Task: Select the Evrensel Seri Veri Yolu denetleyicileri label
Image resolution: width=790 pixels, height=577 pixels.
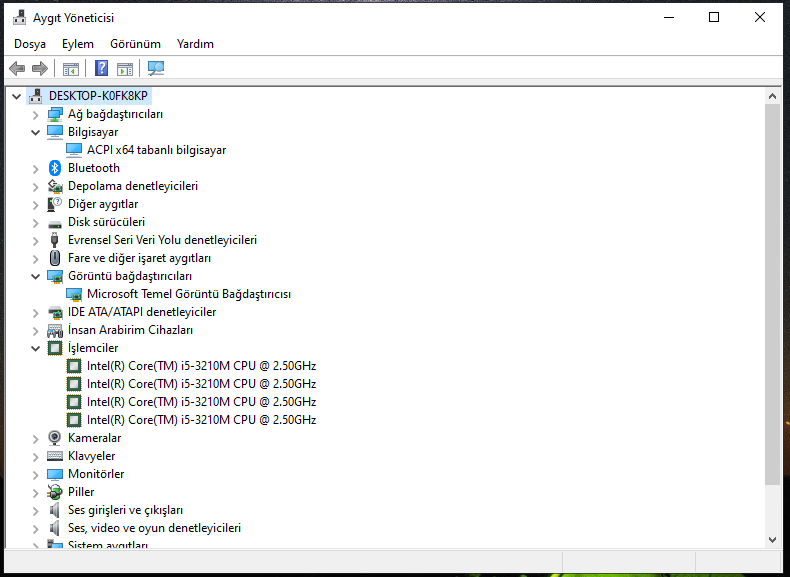Action: 162,240
